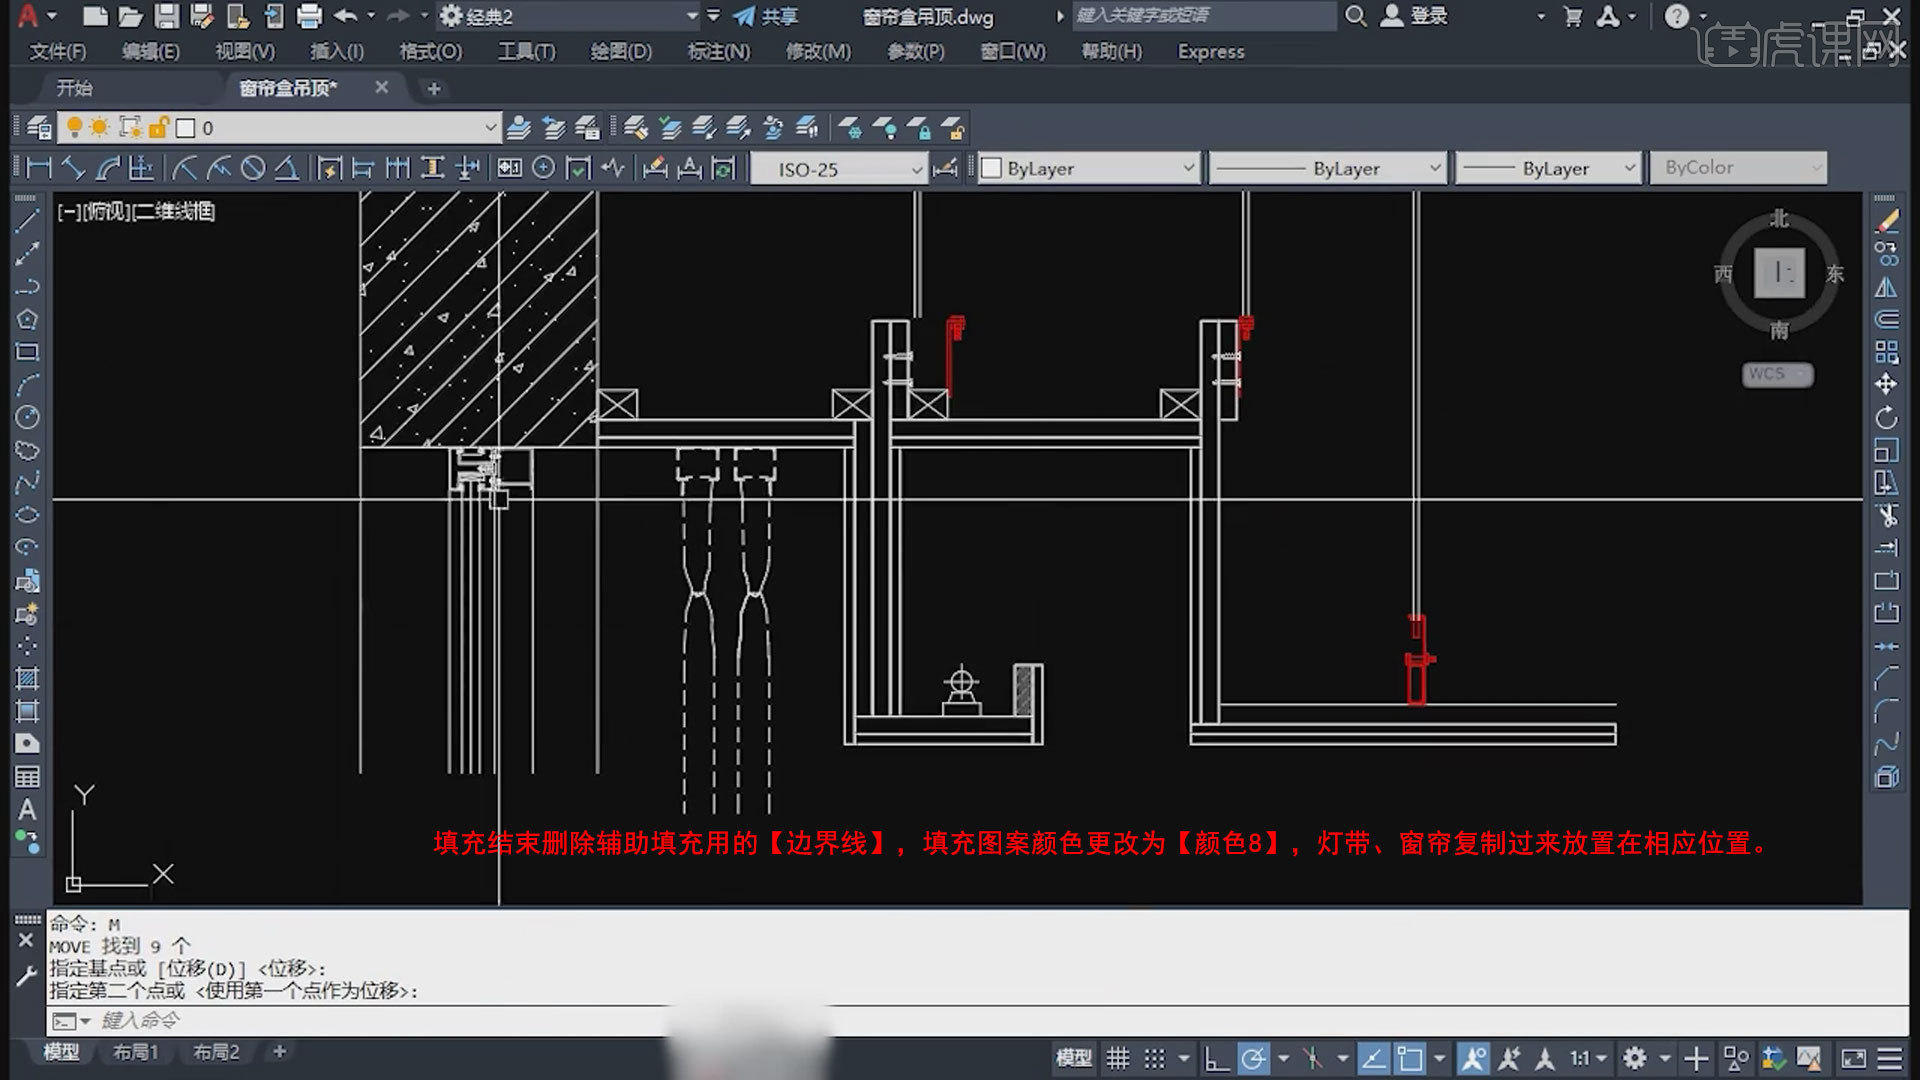Click the Erase tool in right toolbar
Viewport: 1920px width, 1080px height.
[x=1886, y=221]
